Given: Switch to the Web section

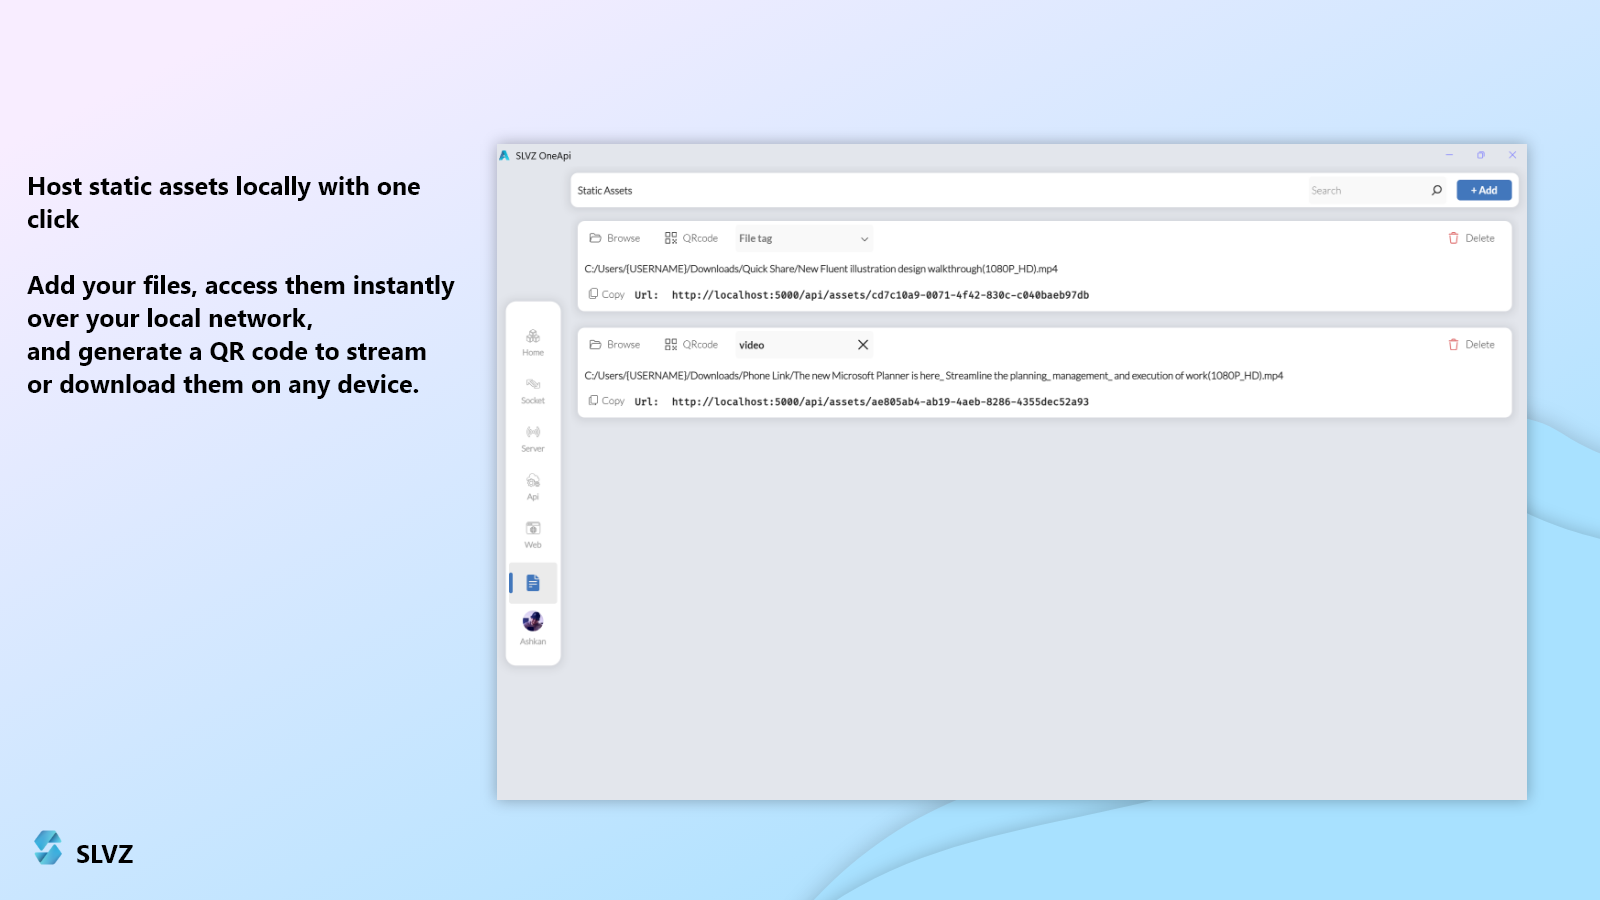Looking at the screenshot, I should 533,534.
